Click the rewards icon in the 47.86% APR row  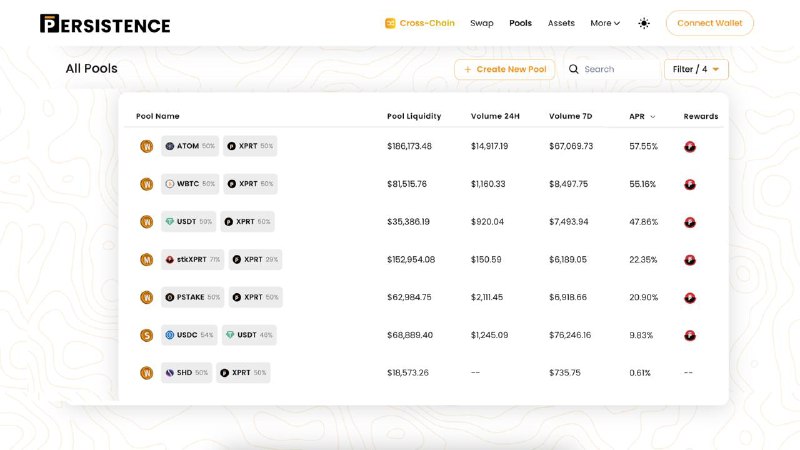(690, 222)
